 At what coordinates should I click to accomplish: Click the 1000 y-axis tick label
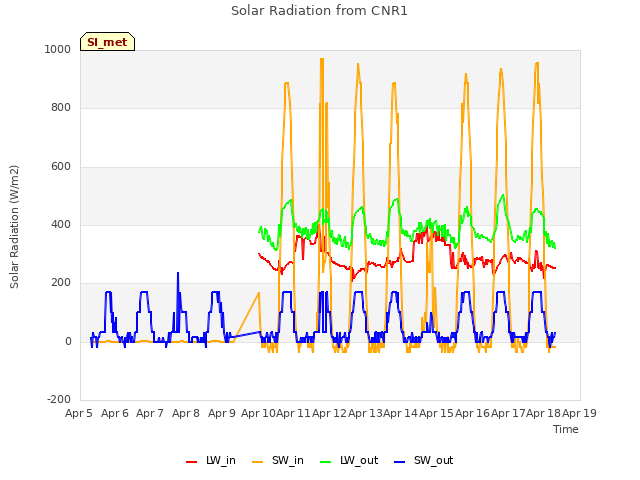point(58,49)
